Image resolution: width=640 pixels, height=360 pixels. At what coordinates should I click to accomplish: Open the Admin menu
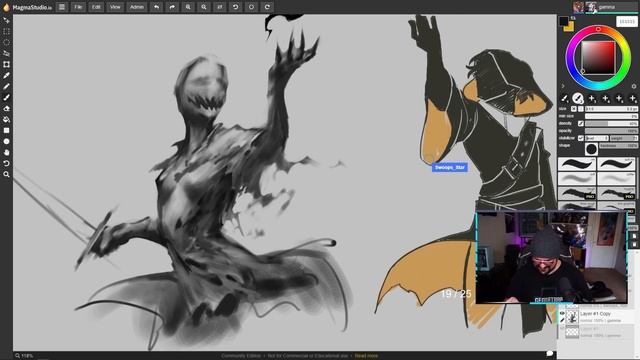[137, 7]
